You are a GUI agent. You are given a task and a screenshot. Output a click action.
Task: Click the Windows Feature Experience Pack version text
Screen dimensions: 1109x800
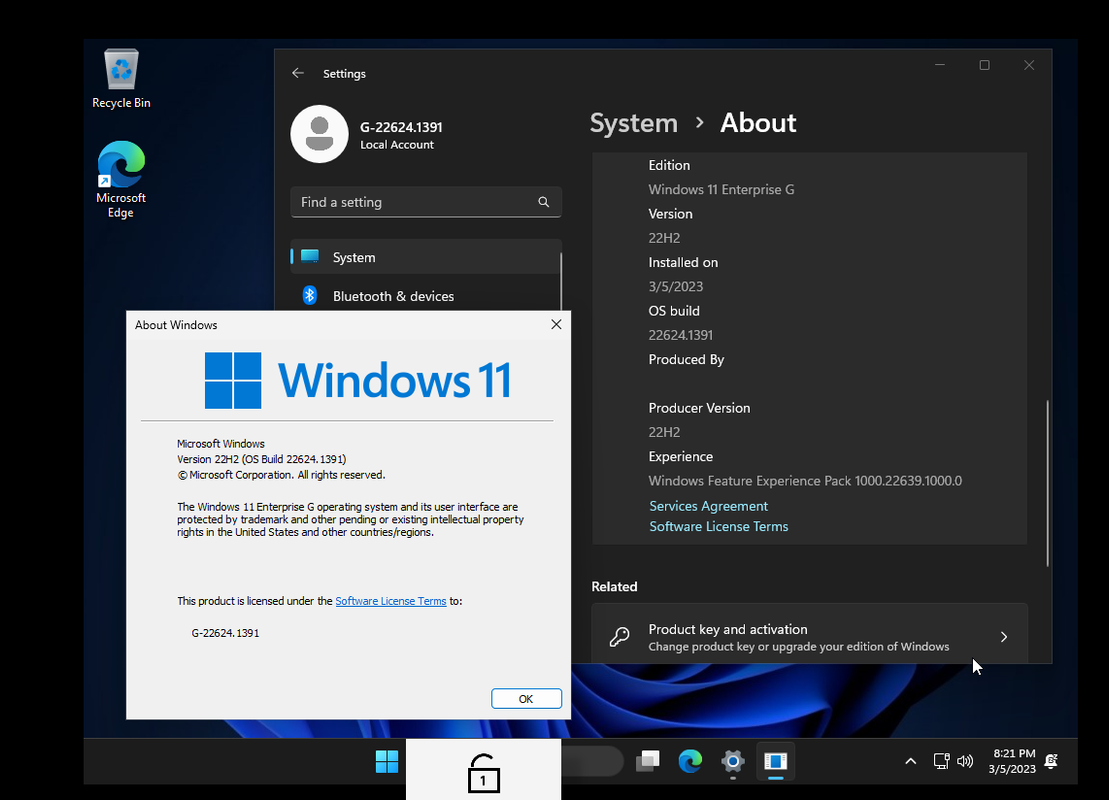tap(805, 481)
